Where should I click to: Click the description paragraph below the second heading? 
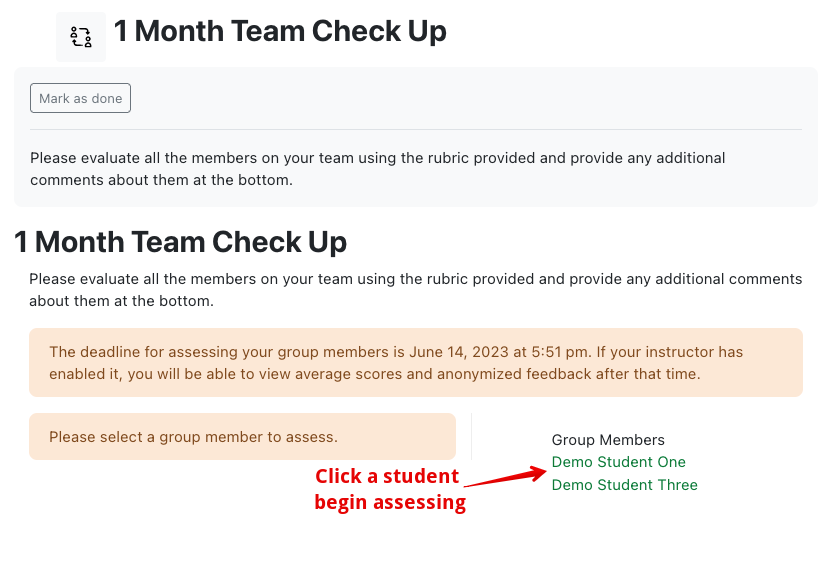[415, 290]
